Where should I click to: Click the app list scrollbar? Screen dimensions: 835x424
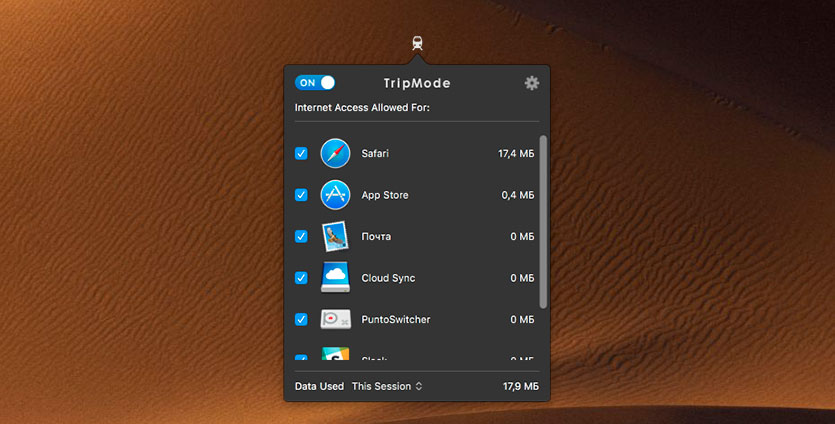(x=543, y=222)
